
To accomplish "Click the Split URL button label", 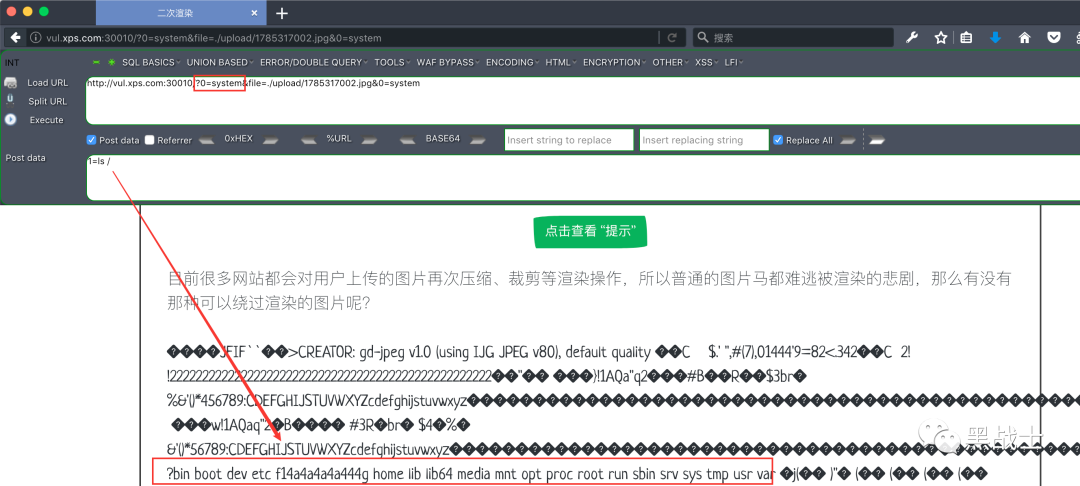I will (48, 101).
